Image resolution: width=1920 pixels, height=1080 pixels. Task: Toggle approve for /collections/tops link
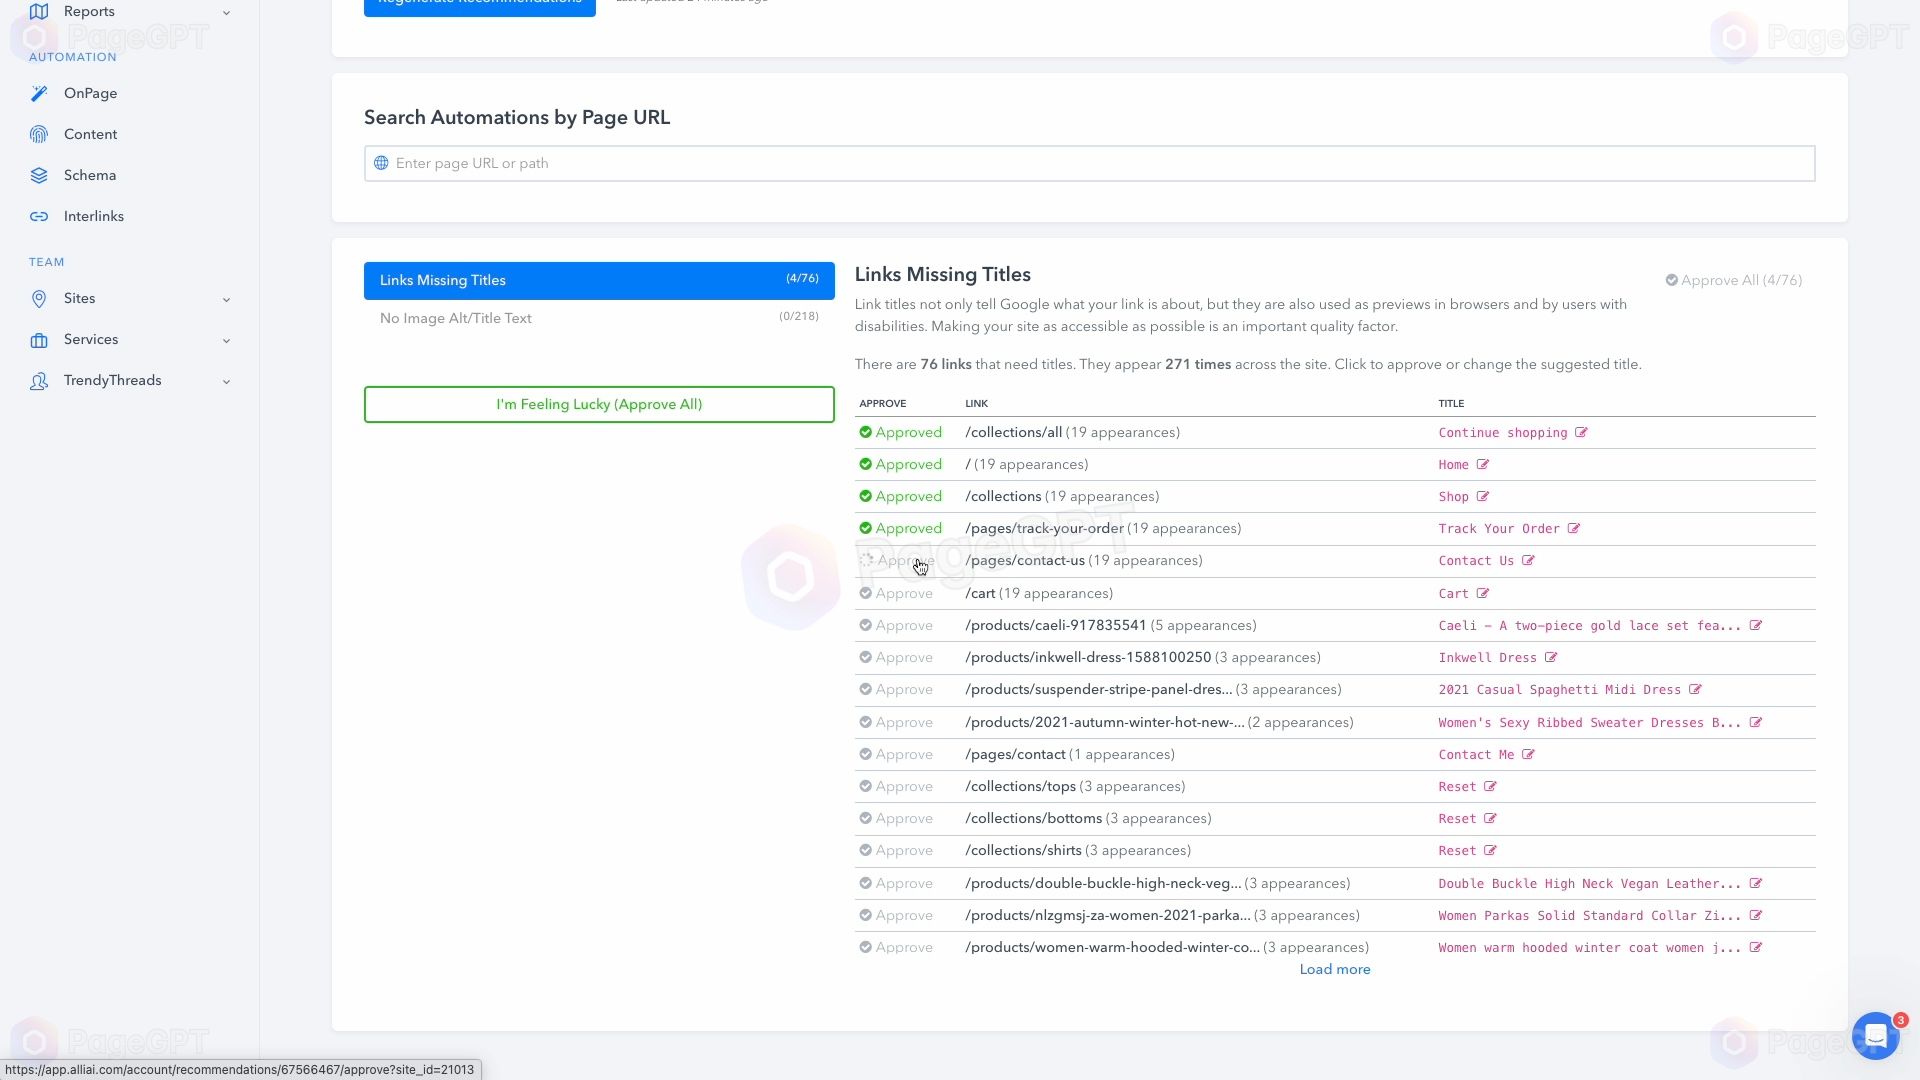[897, 786]
